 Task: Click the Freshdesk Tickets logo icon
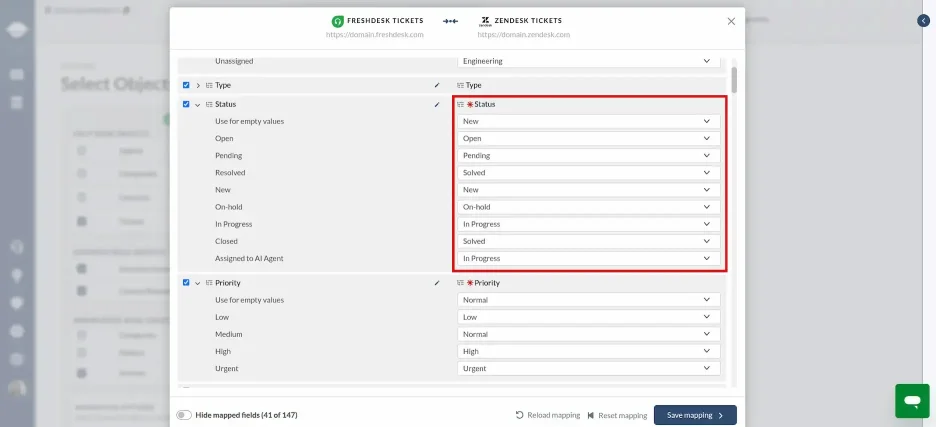(x=337, y=21)
